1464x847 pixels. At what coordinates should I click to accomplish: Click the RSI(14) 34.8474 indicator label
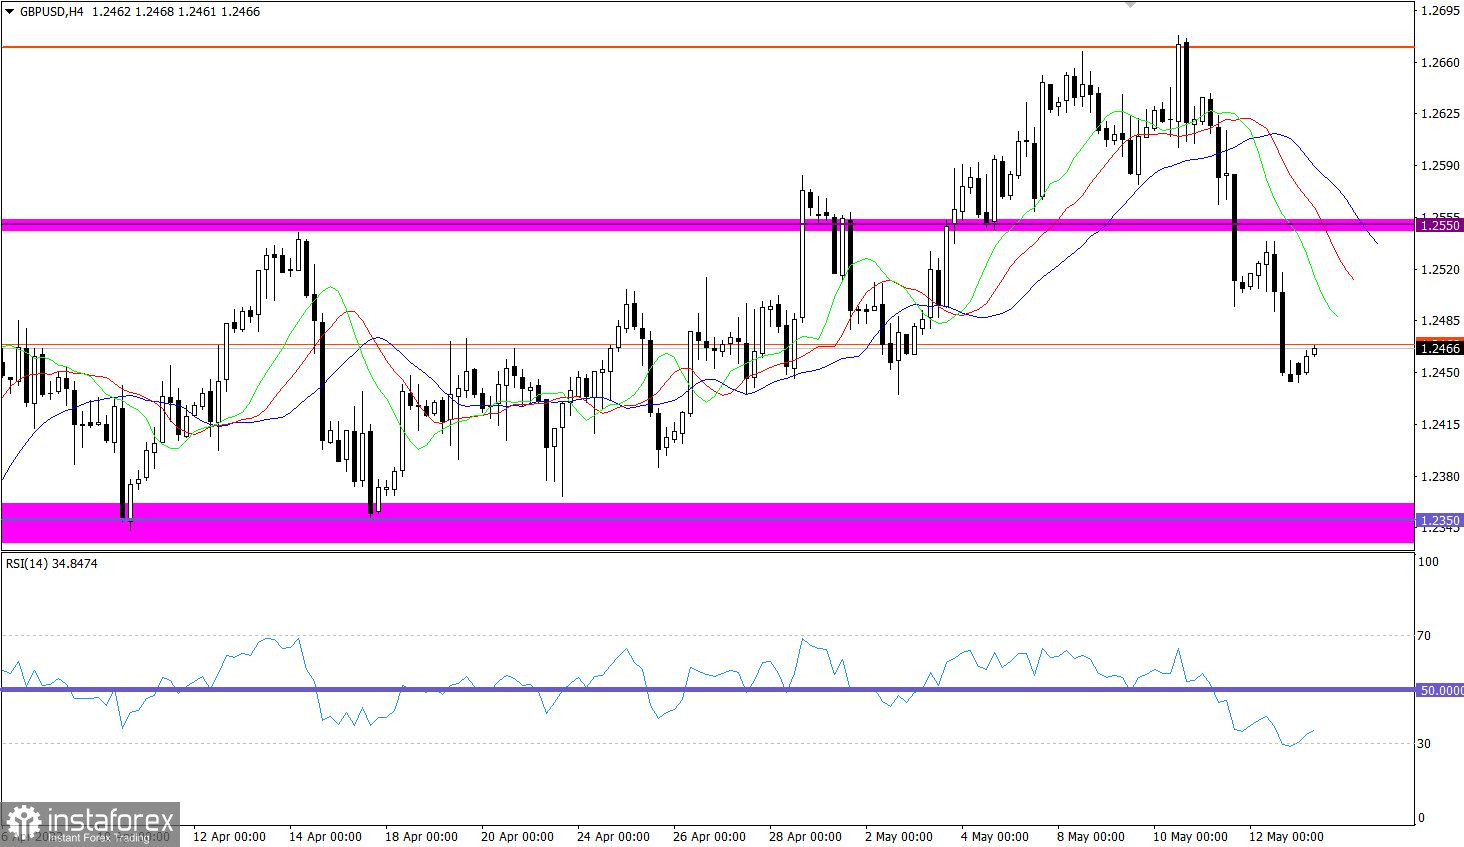[x=52, y=563]
